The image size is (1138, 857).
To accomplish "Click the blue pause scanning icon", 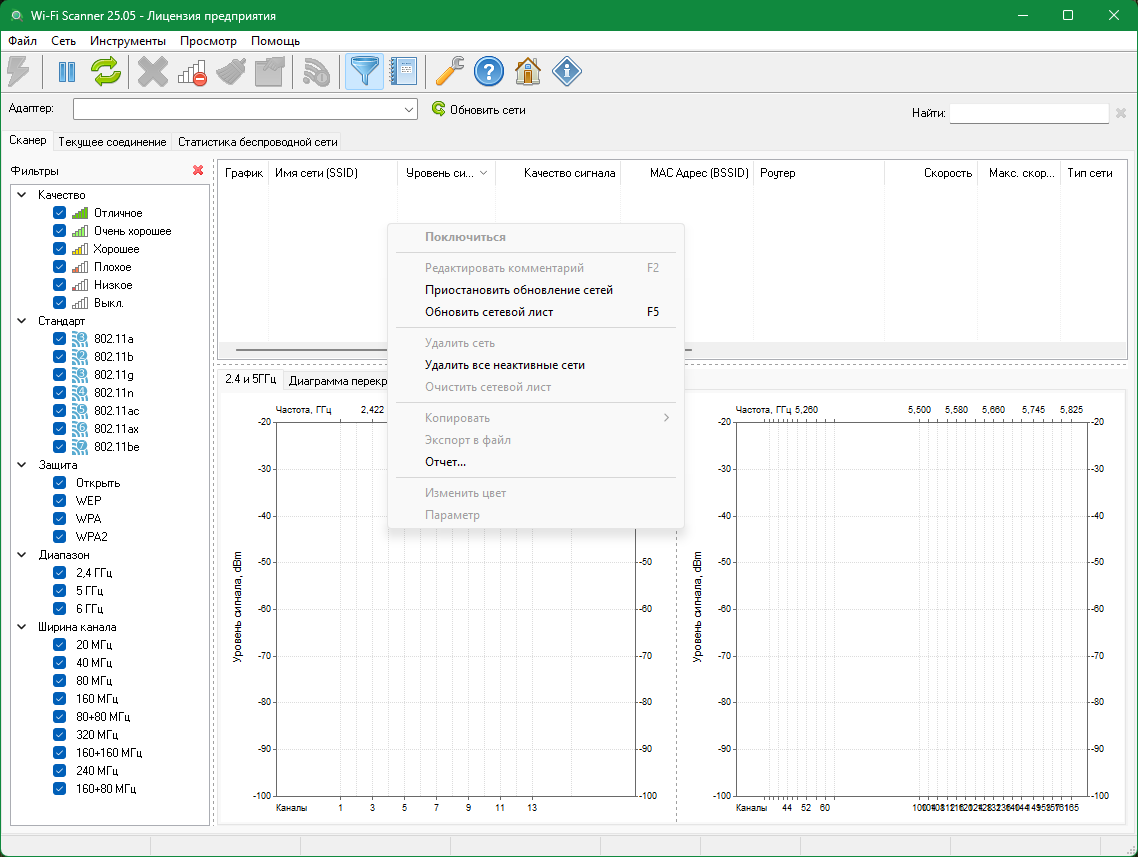I will coord(67,72).
